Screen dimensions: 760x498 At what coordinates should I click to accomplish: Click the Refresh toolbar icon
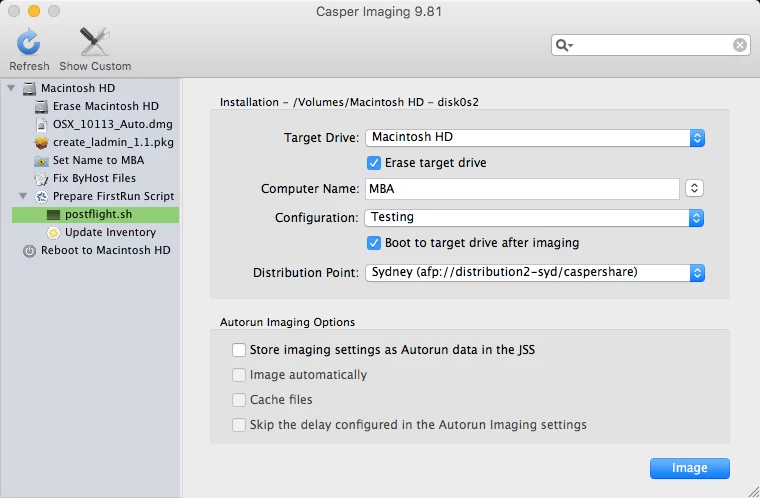[x=29, y=42]
